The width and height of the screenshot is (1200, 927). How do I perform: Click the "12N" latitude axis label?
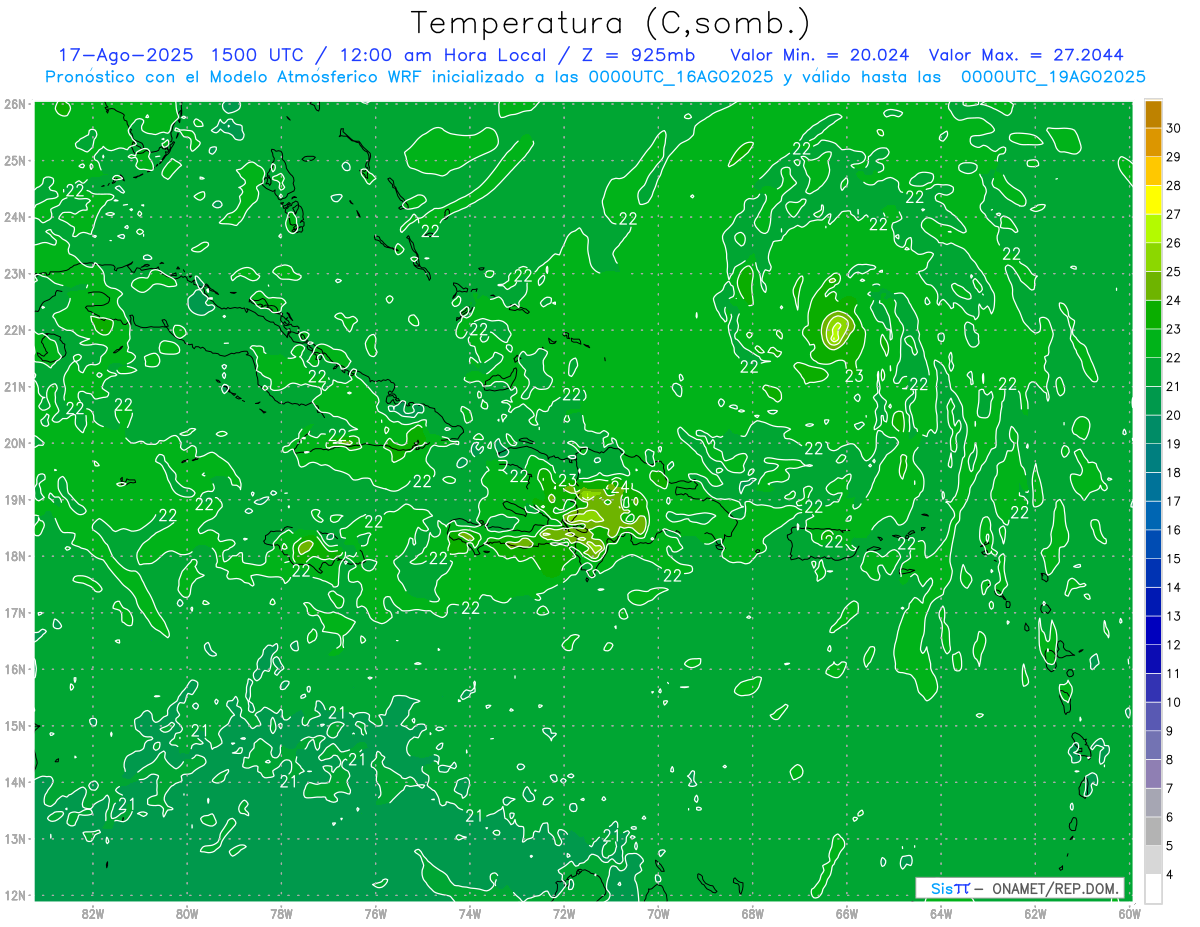point(15,895)
